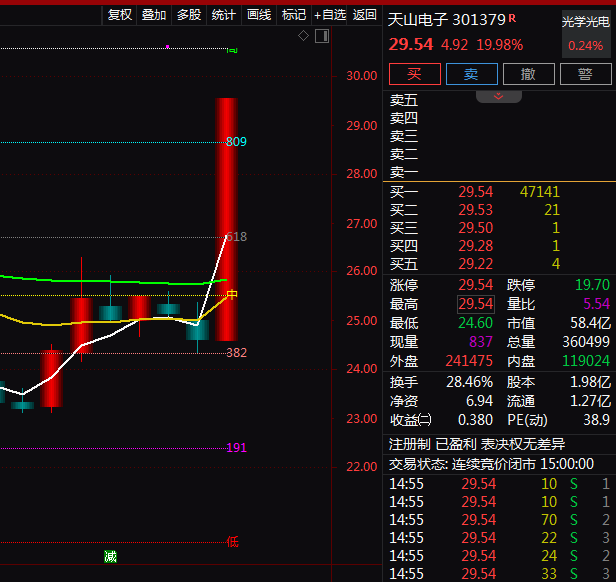The image size is (616, 582).
Task: Click the large red limit-up candlestick
Action: click(x=226, y=219)
